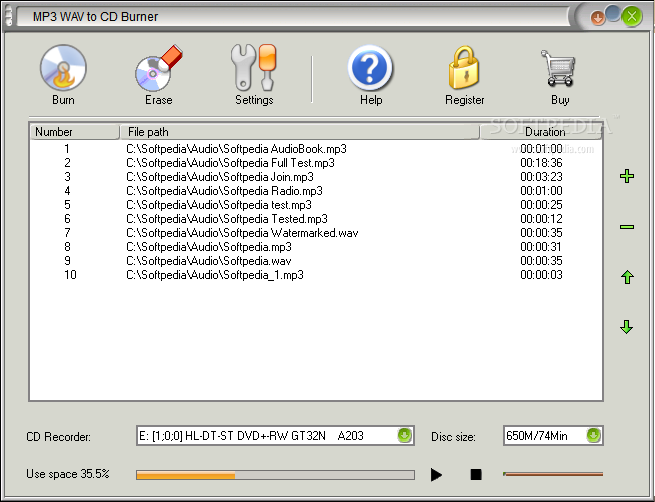This screenshot has height=502, width=655.
Task: Select the Softpedia Radio.mp3 row
Action: coord(316,191)
